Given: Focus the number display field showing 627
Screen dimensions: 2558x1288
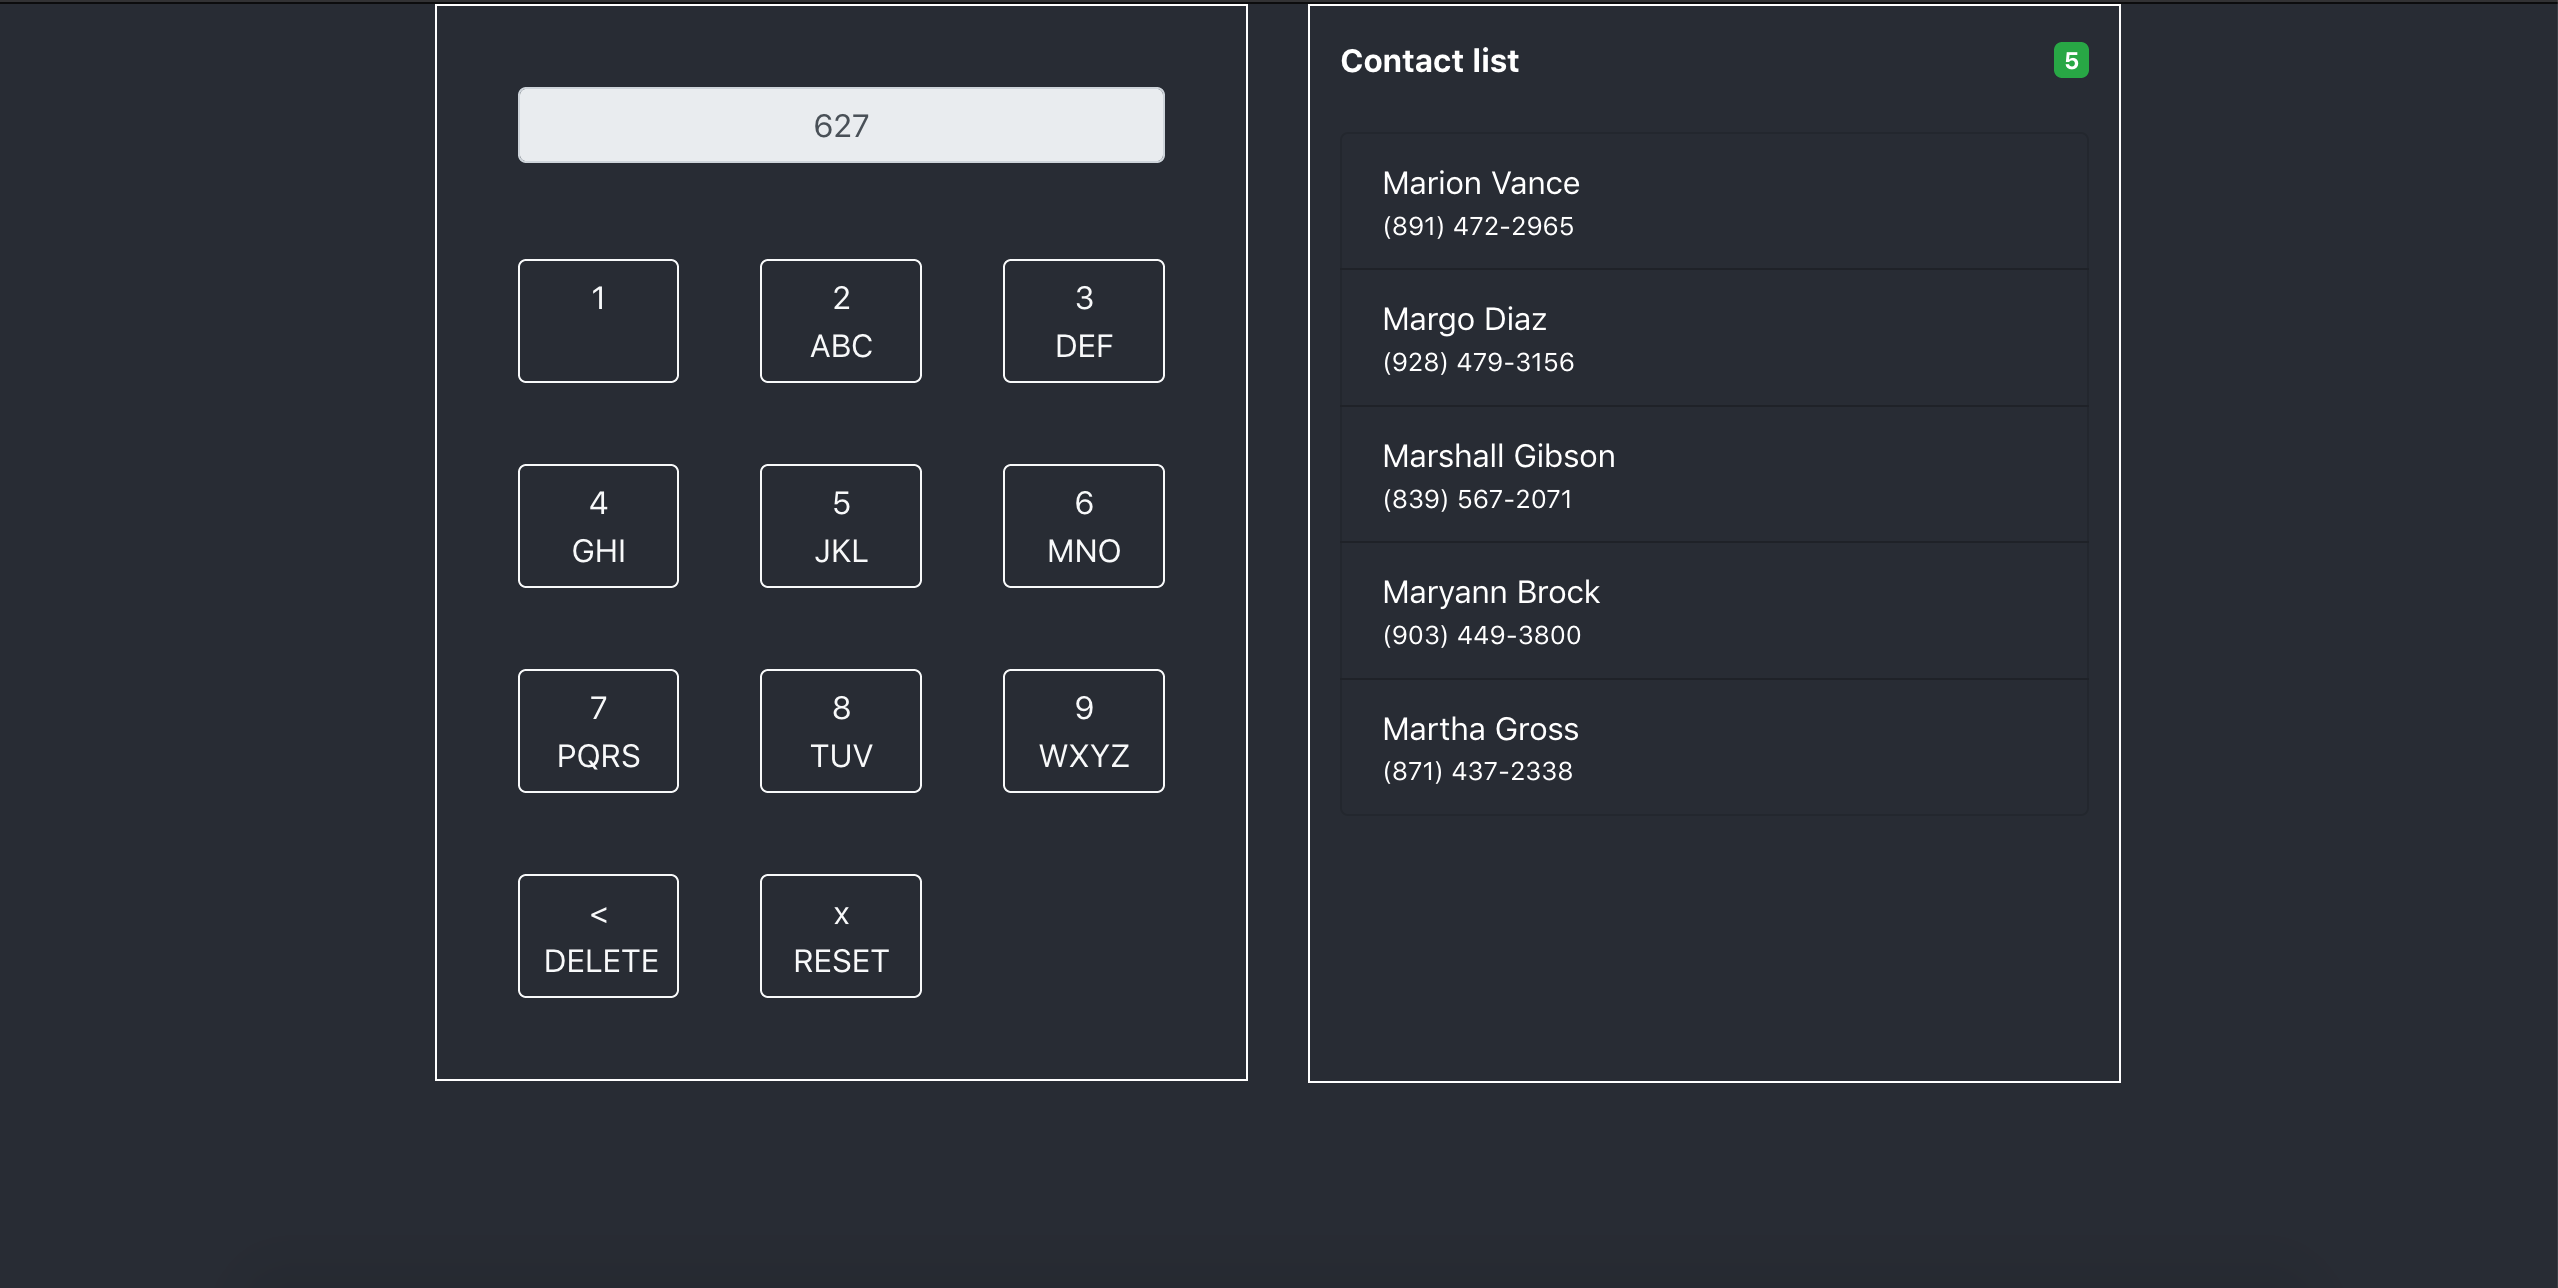Looking at the screenshot, I should [840, 125].
